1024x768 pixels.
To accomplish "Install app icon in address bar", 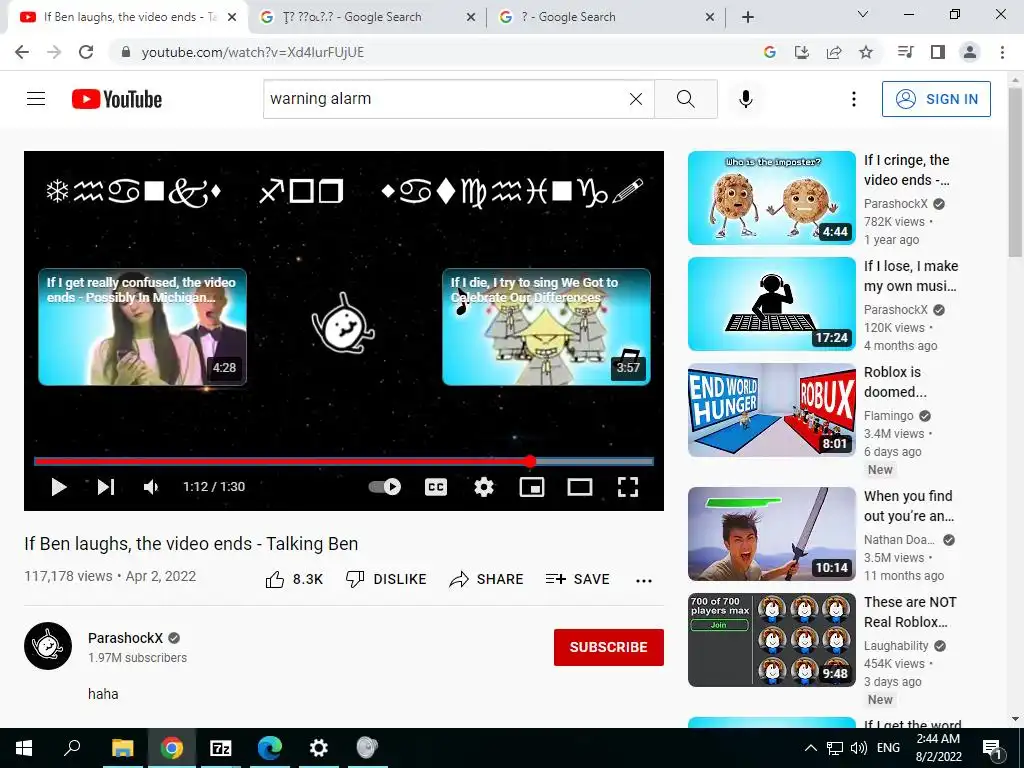I will pos(802,52).
